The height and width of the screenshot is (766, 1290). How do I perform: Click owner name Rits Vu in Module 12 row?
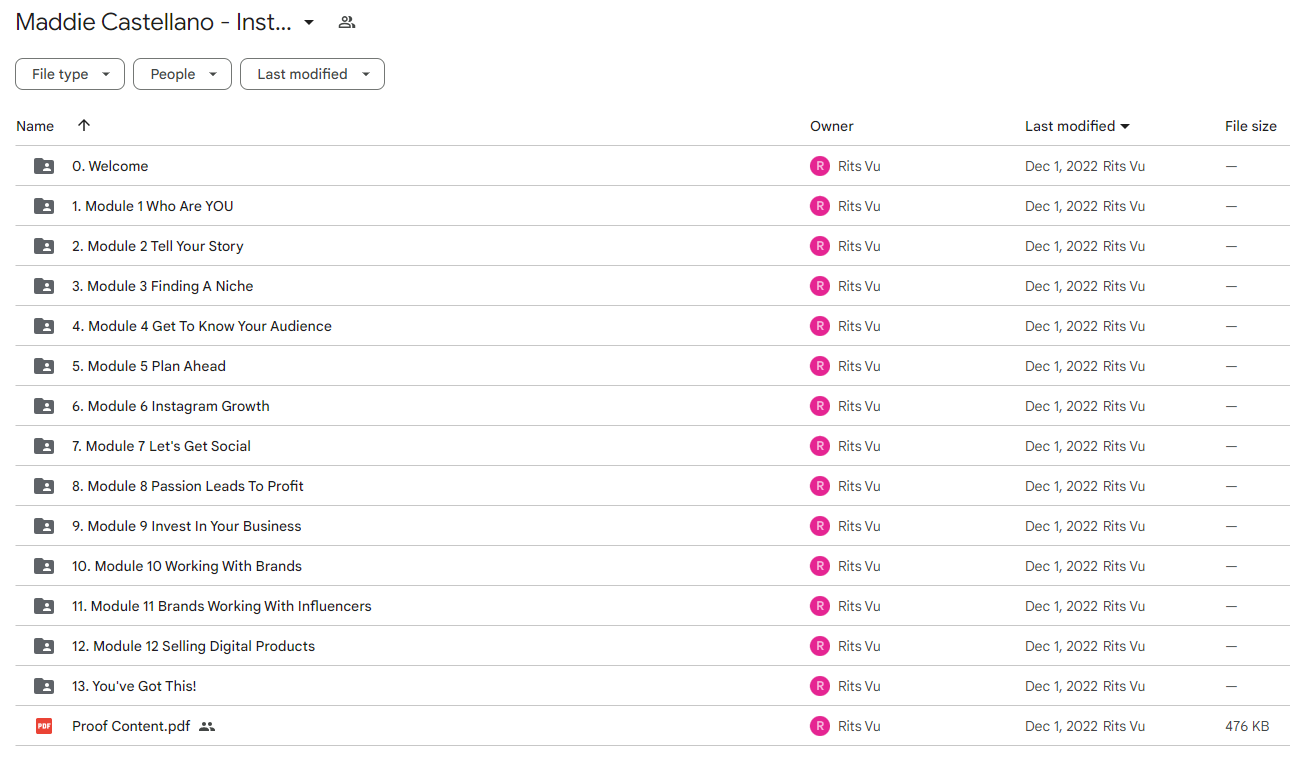(x=859, y=646)
